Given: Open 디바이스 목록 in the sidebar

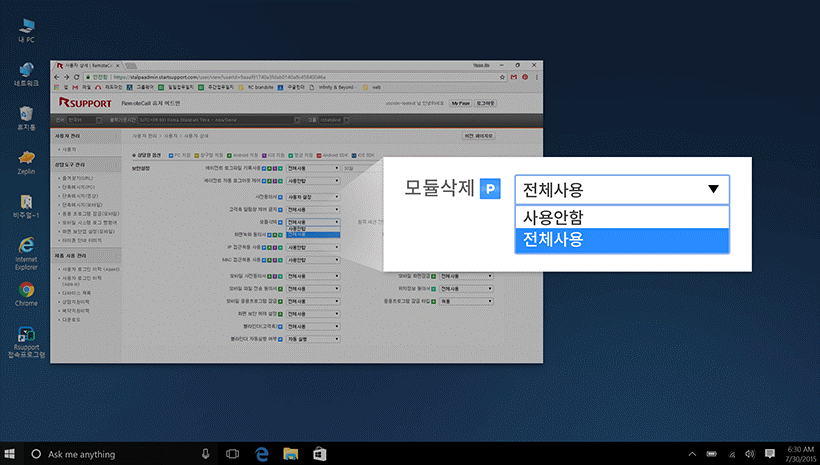Looking at the screenshot, I should (76, 293).
